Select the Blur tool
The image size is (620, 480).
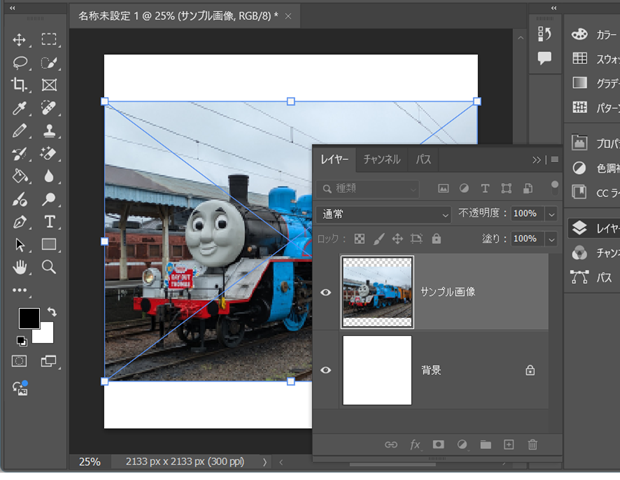(49, 176)
